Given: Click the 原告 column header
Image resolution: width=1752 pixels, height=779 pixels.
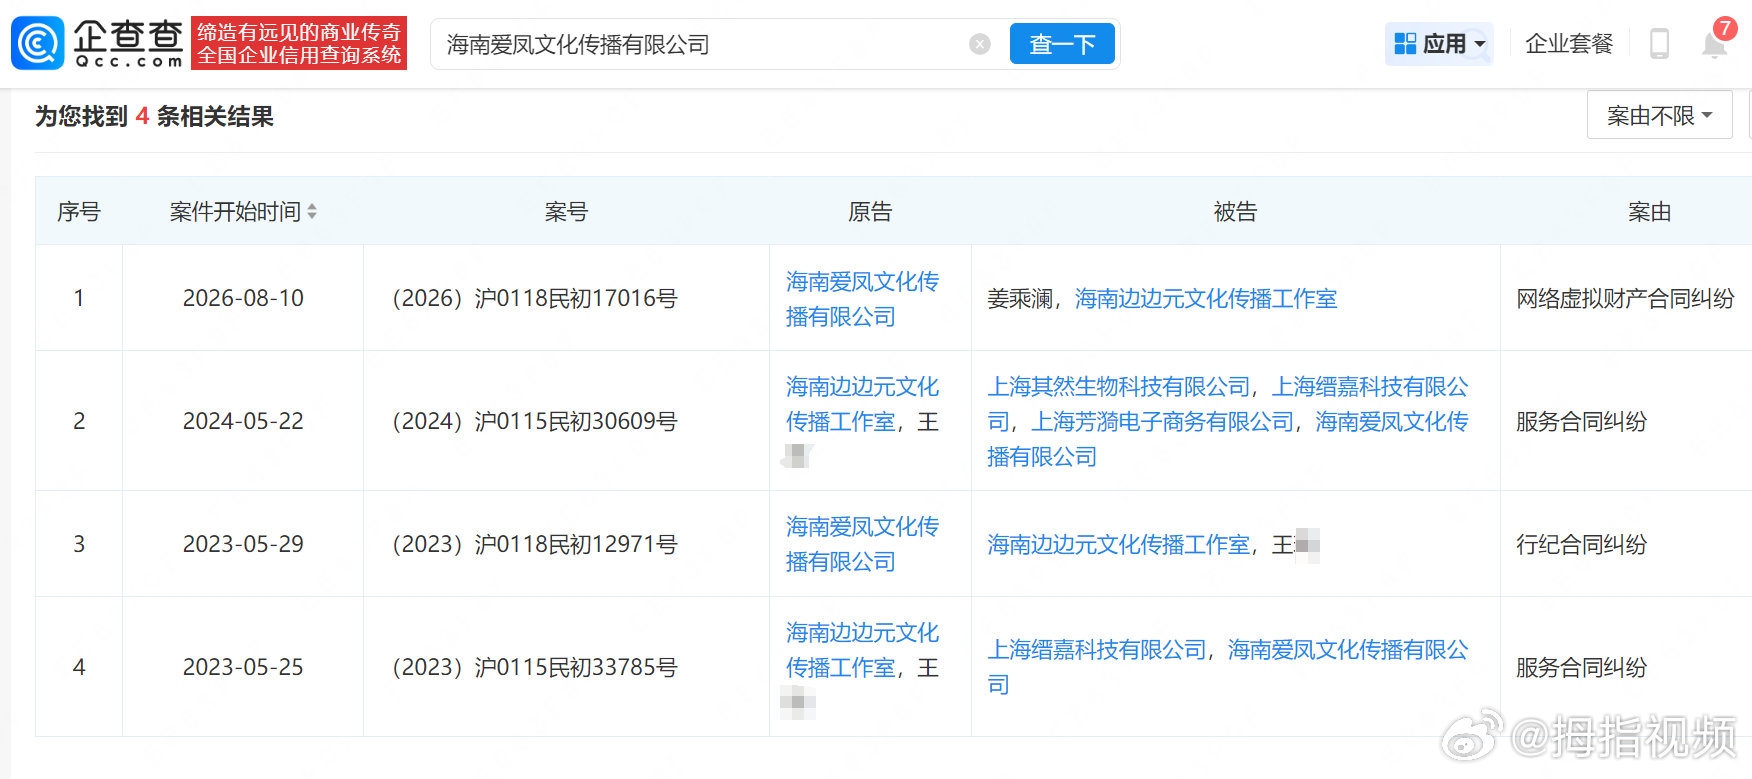Looking at the screenshot, I should (870, 211).
